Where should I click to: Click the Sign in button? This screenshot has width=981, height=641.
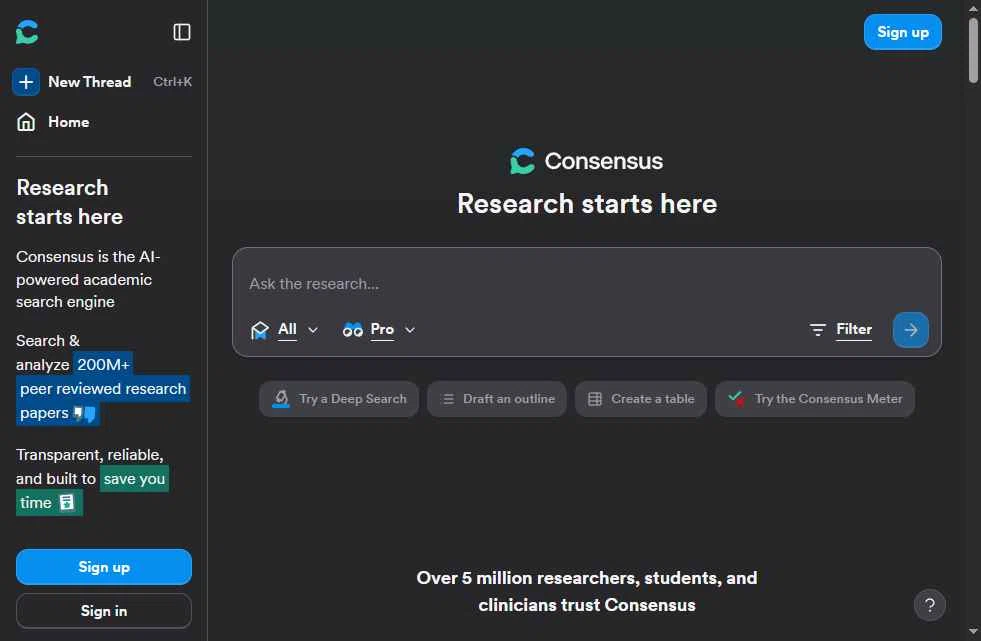point(104,611)
